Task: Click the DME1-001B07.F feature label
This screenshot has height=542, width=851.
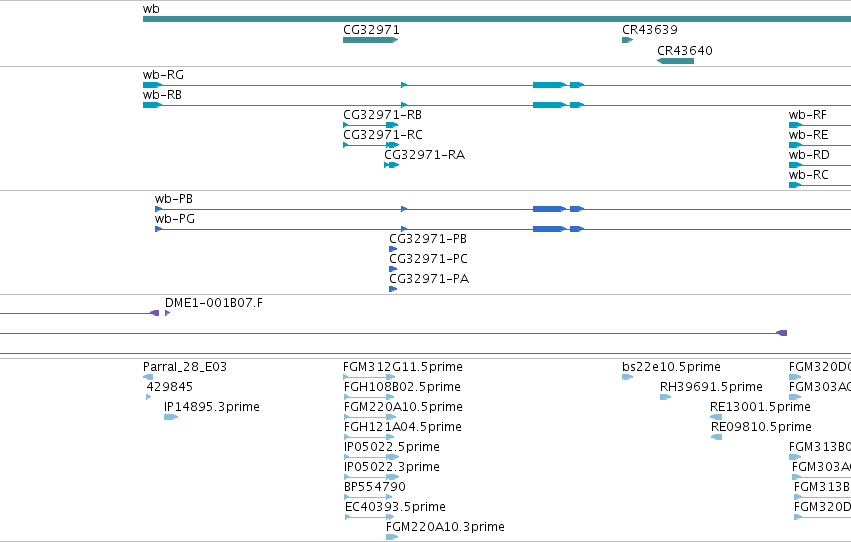Action: 214,303
